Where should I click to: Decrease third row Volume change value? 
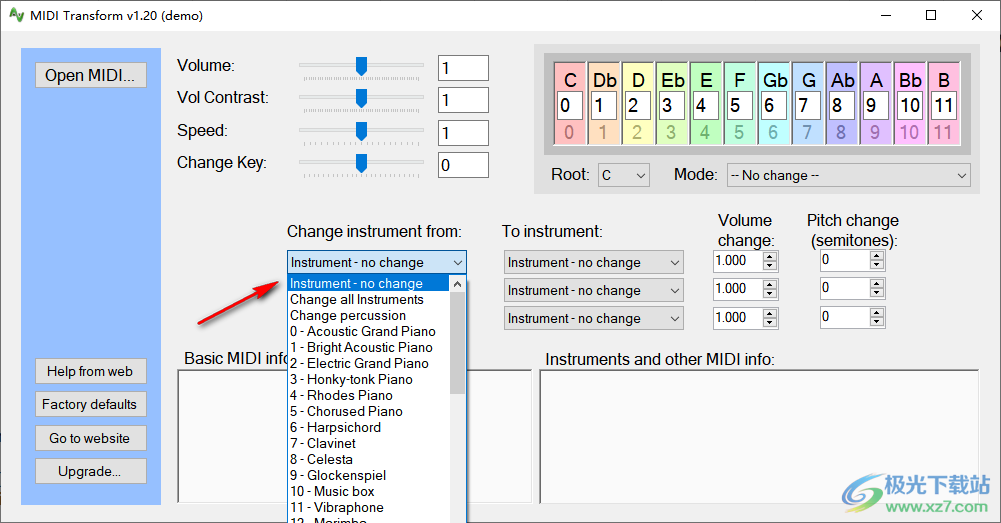[770, 322]
